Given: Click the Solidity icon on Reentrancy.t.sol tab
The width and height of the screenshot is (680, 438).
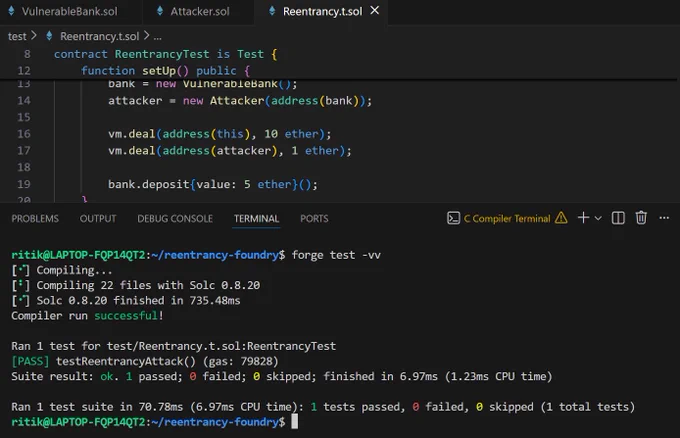Looking at the screenshot, I should point(272,11).
